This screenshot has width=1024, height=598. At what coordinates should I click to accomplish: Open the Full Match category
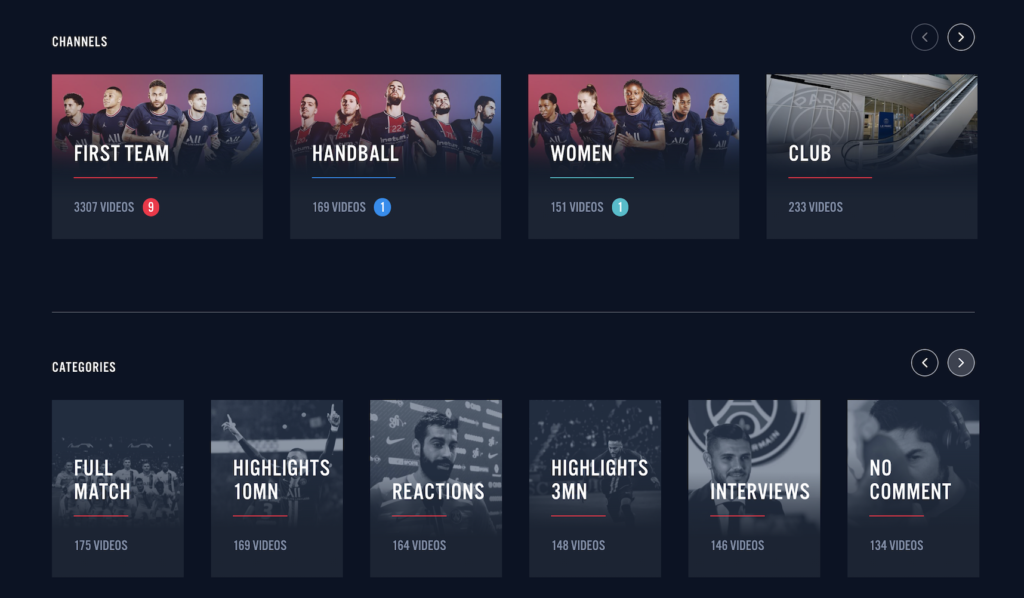pos(118,488)
